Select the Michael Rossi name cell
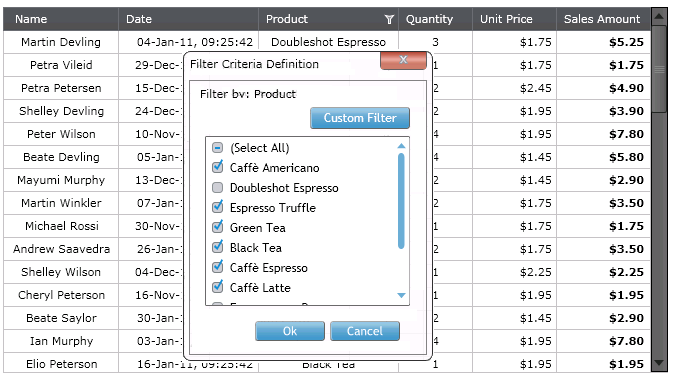 point(61,226)
